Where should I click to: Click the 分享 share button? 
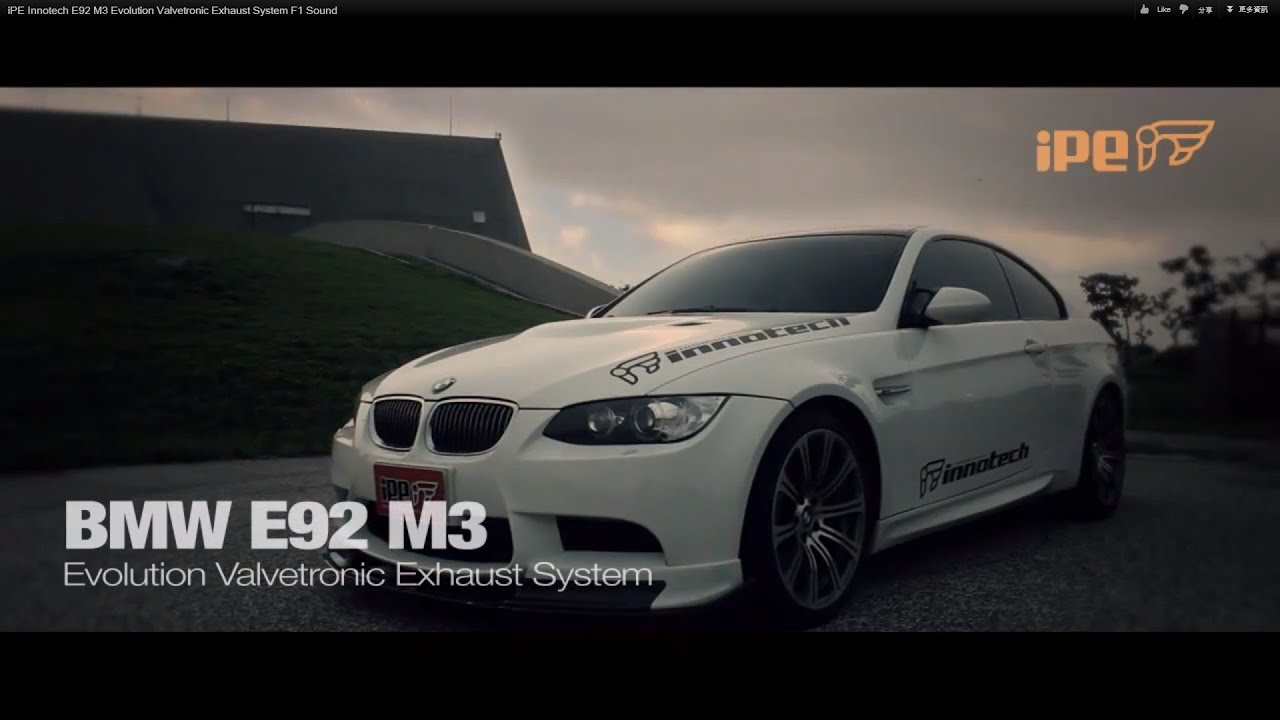tap(1205, 10)
